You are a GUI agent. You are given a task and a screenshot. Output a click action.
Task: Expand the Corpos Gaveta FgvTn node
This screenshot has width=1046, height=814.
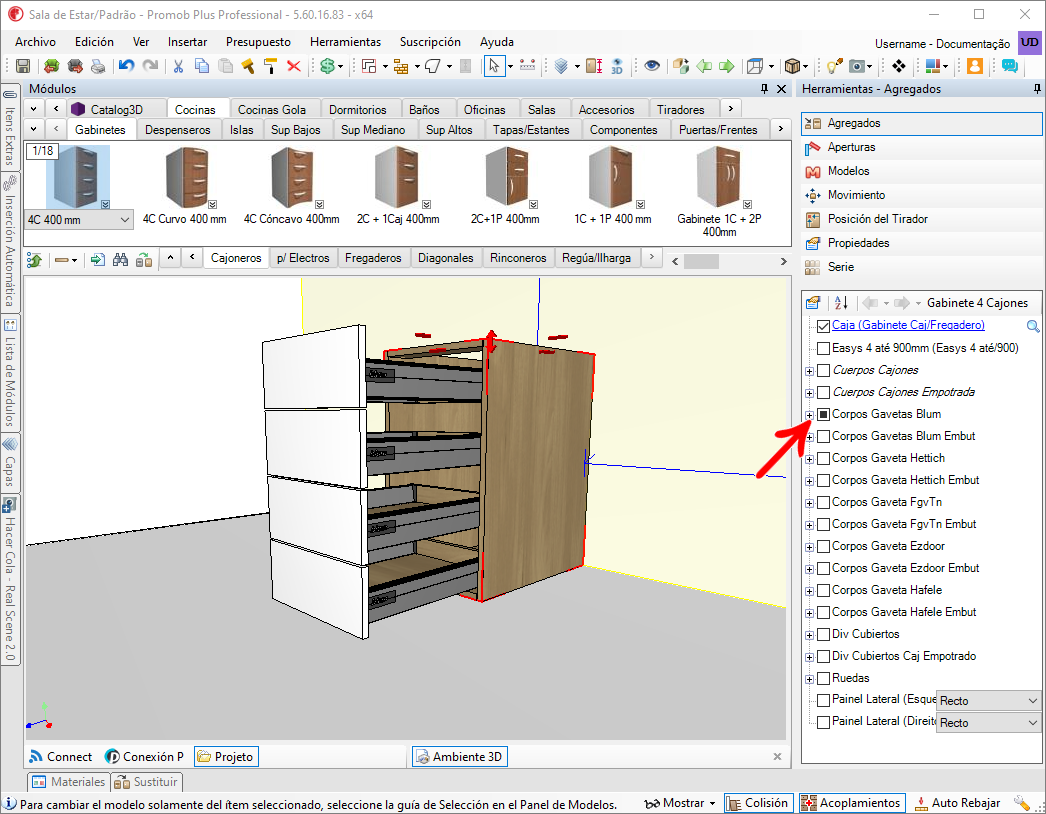[809, 503]
